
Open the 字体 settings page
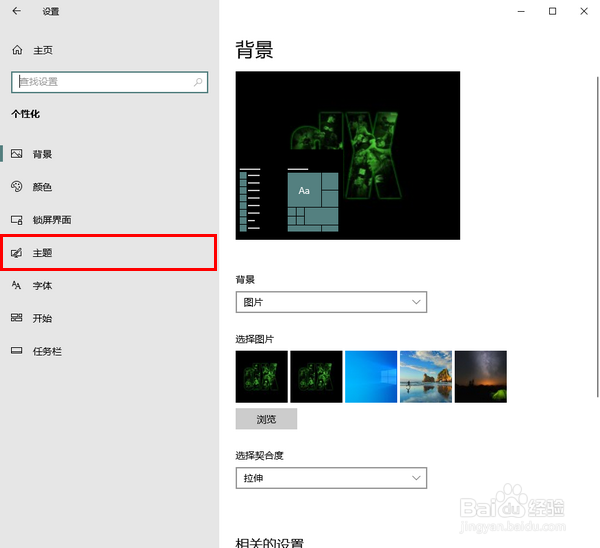109,285
